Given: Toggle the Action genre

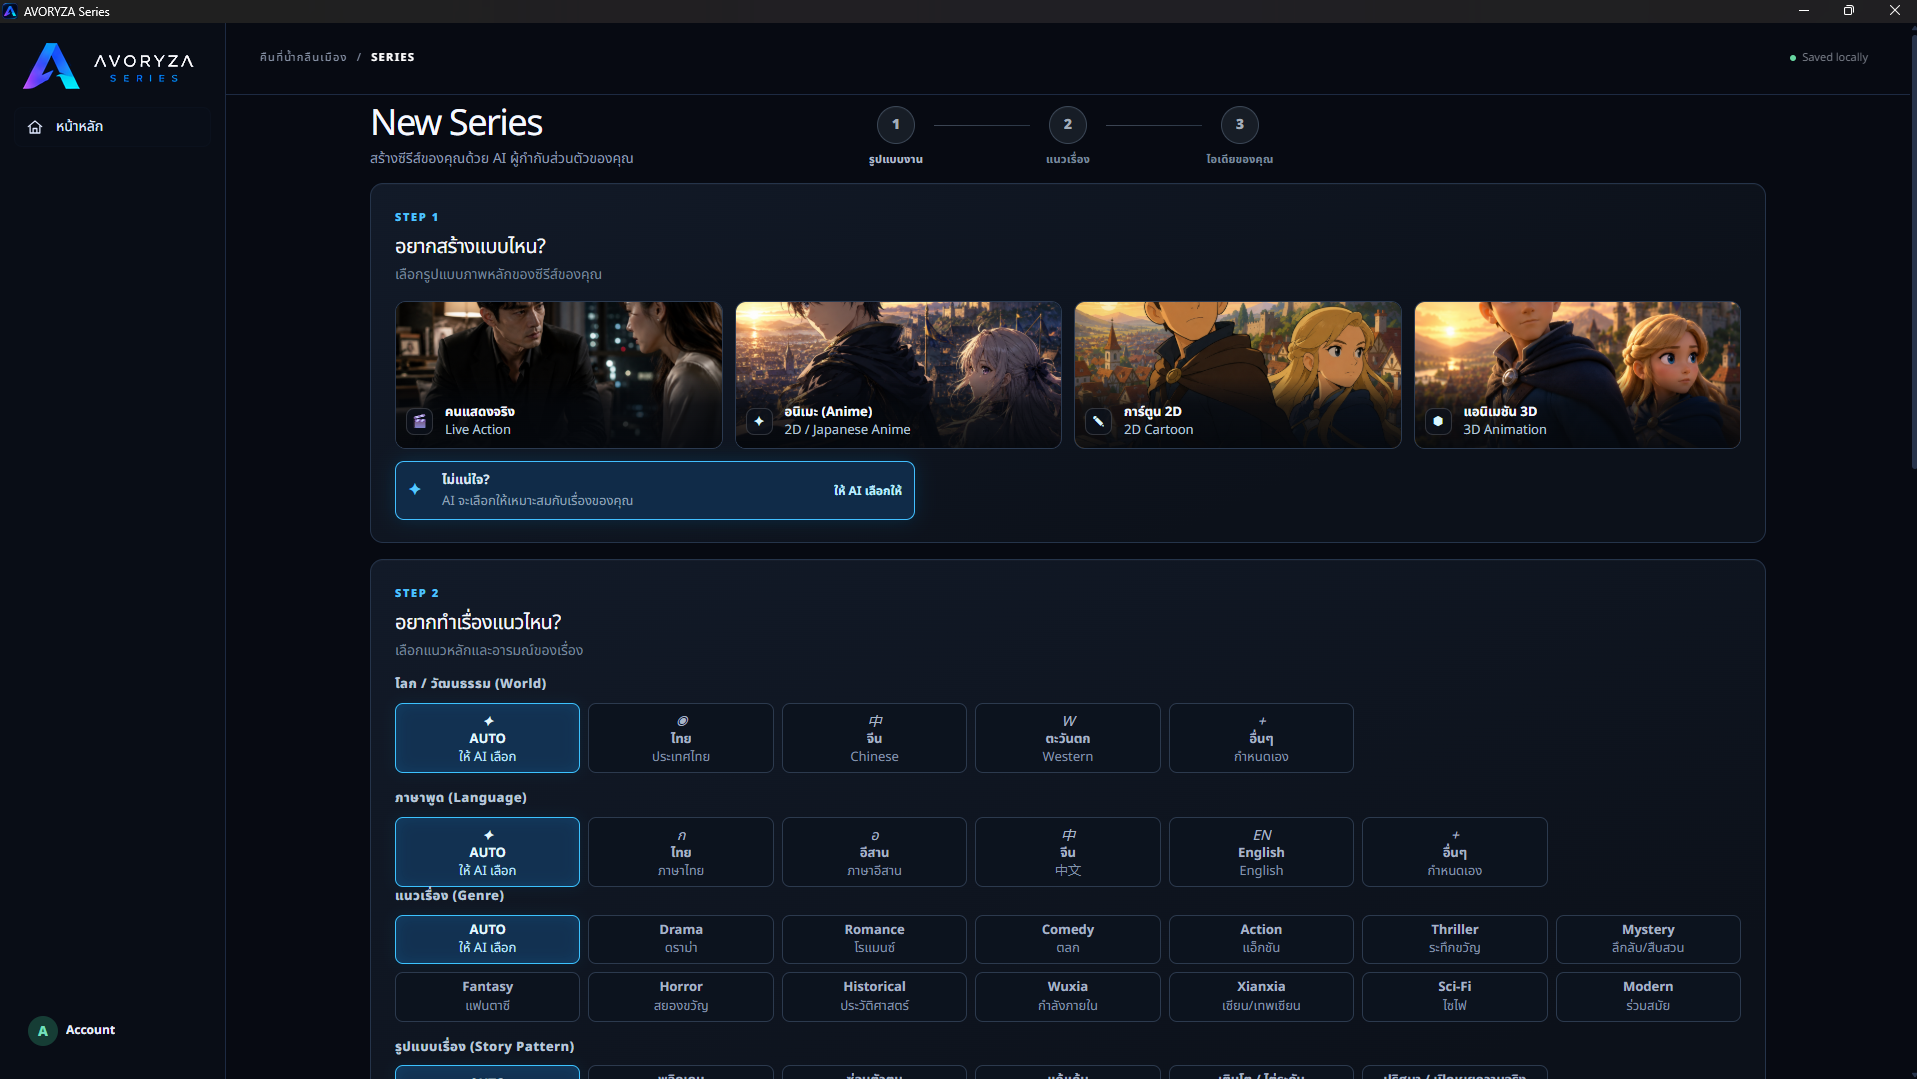Looking at the screenshot, I should click(1261, 939).
